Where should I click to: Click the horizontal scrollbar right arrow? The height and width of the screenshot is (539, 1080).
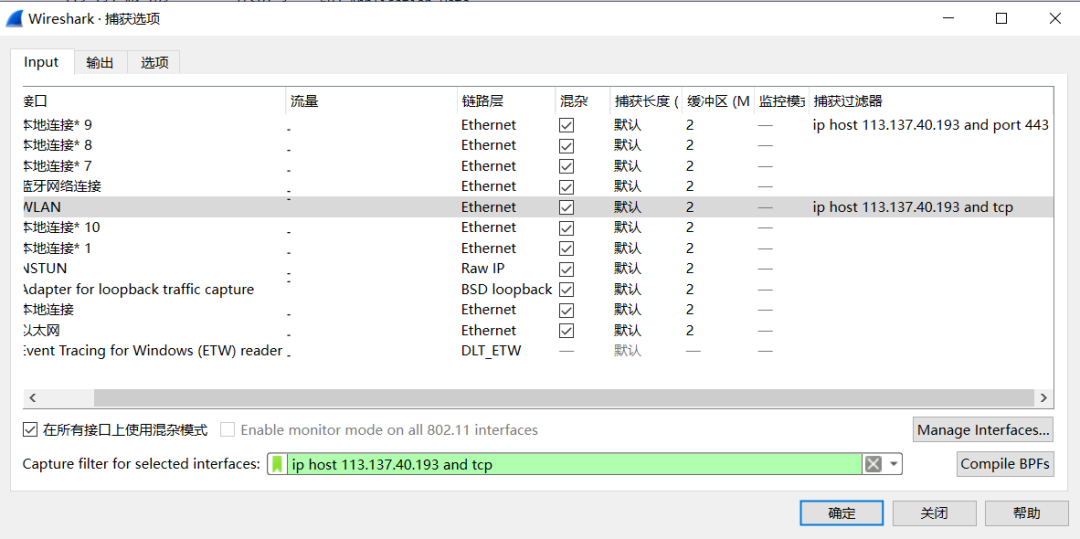[x=1044, y=398]
